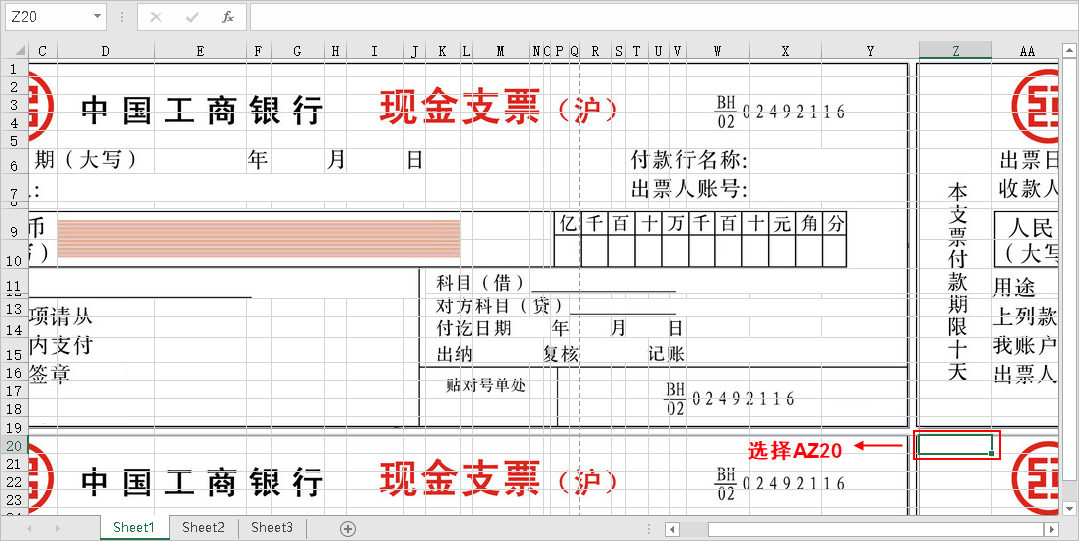
Task: Select column header X
Action: pos(785,51)
